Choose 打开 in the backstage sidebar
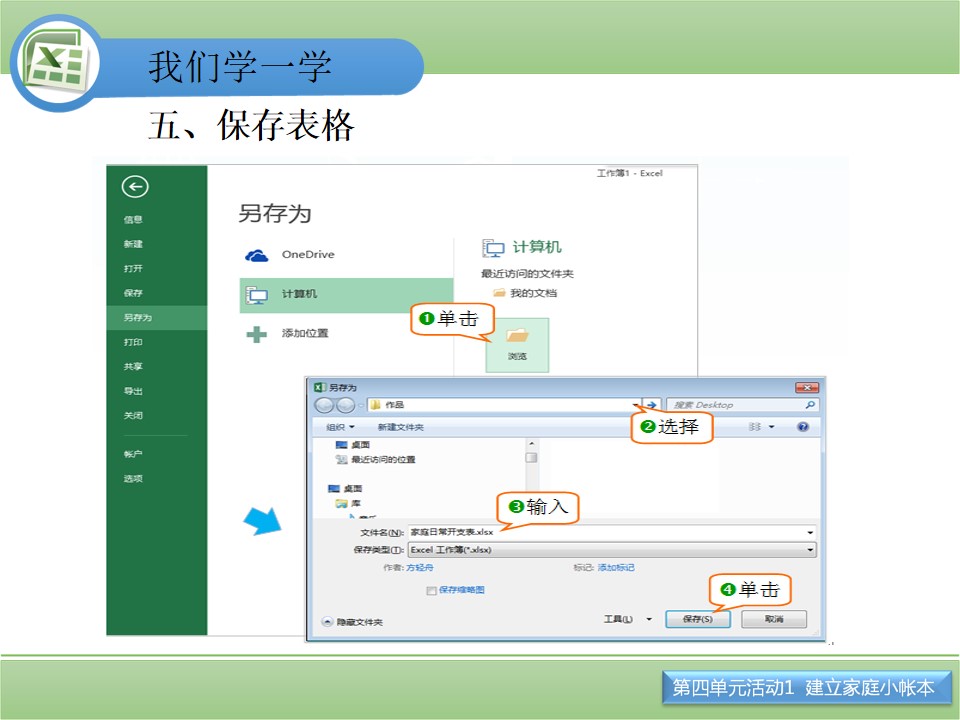The height and width of the screenshot is (720, 960). click(133, 268)
